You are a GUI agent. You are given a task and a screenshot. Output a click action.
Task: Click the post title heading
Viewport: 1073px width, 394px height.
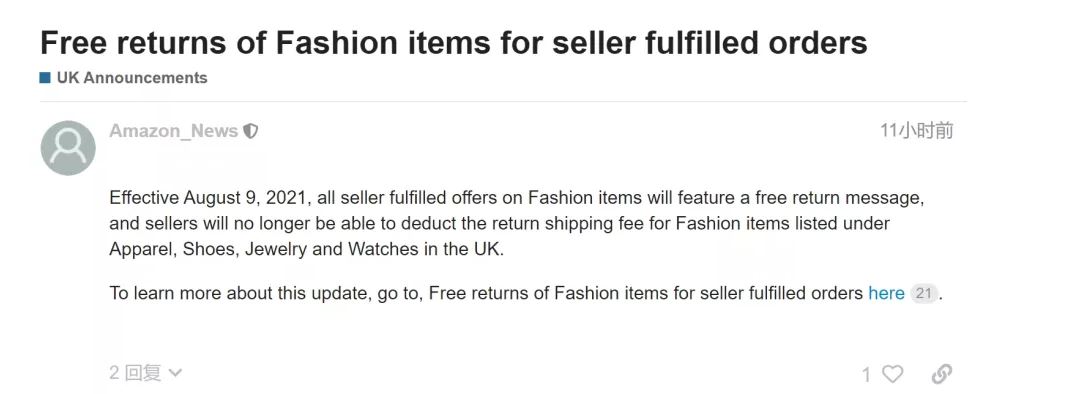pos(454,42)
